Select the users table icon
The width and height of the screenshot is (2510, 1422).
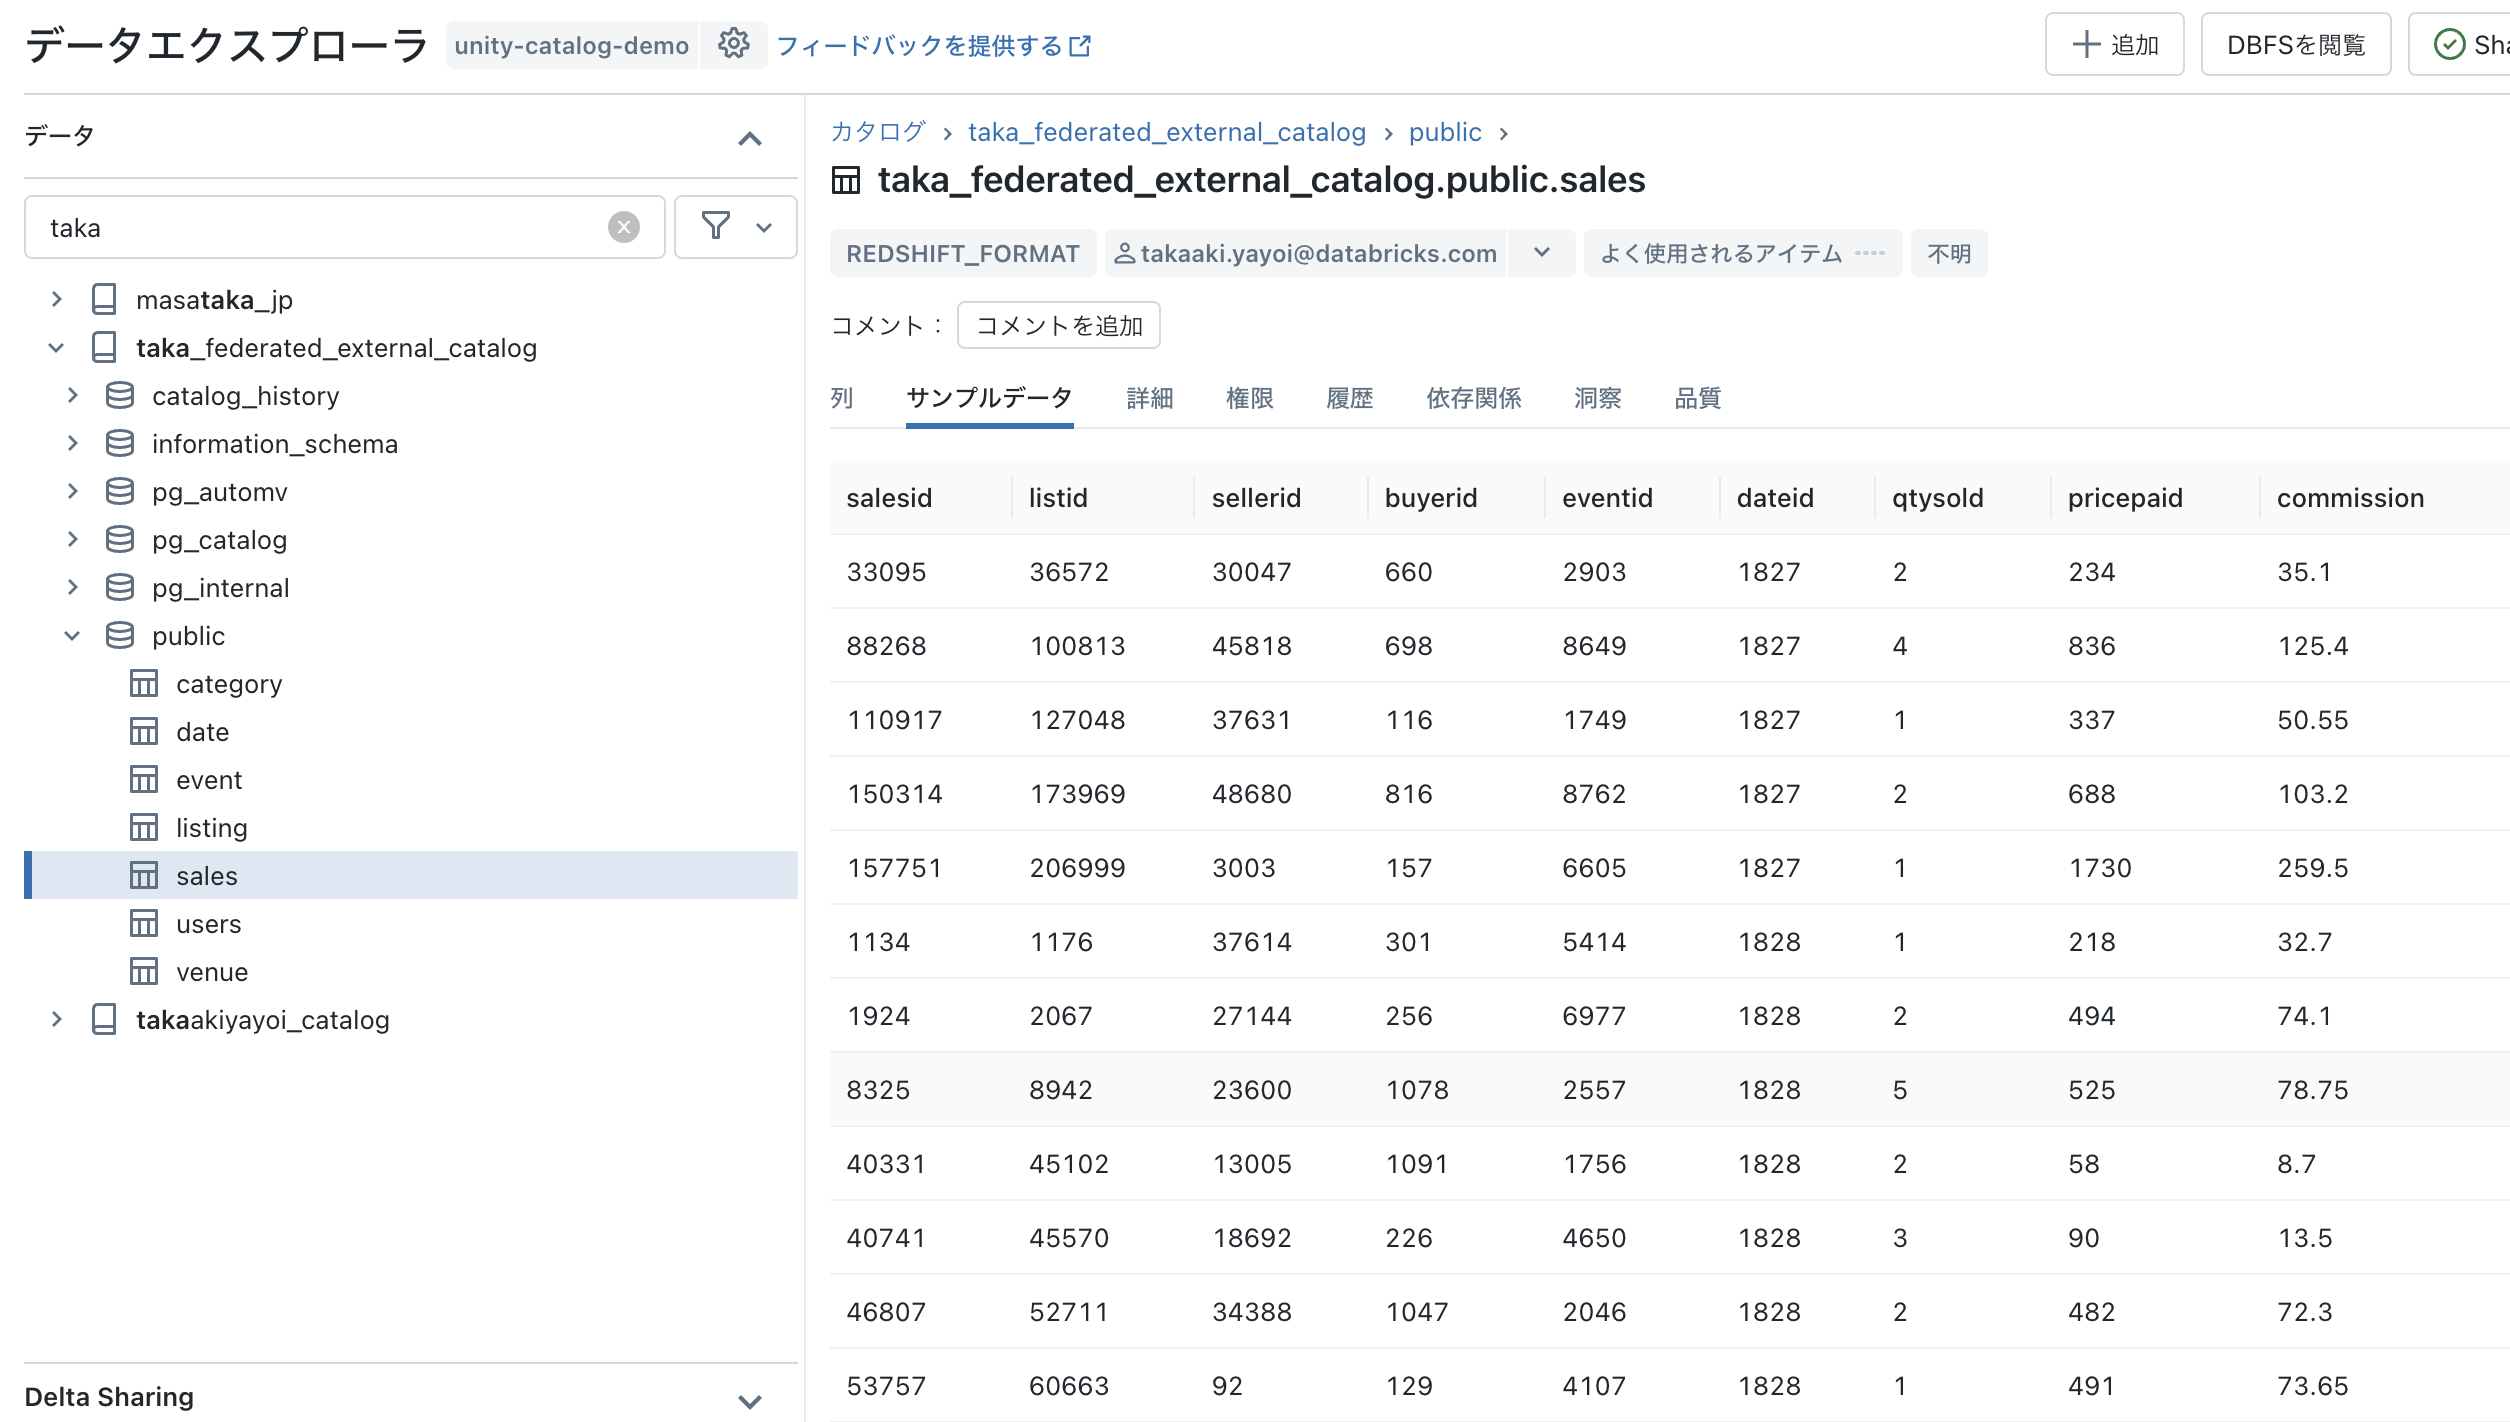click(x=143, y=923)
